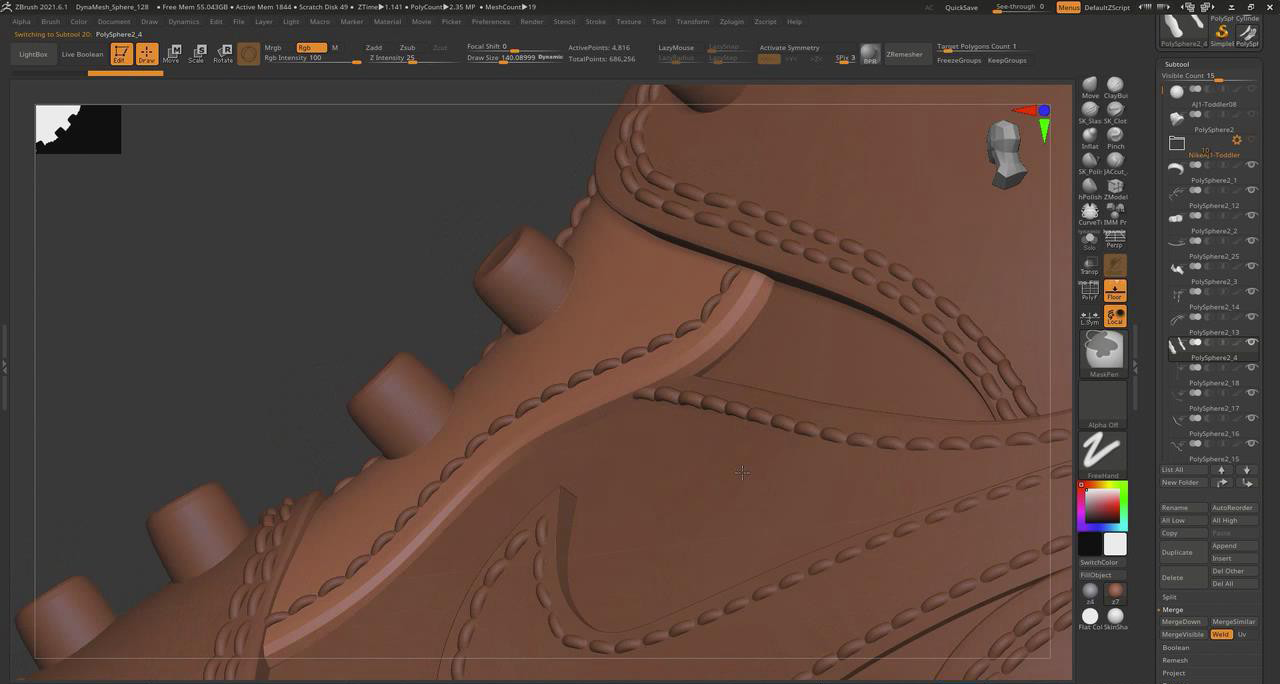Pick the ZModeler brush
1280x684 pixels.
pyautogui.click(x=1115, y=189)
